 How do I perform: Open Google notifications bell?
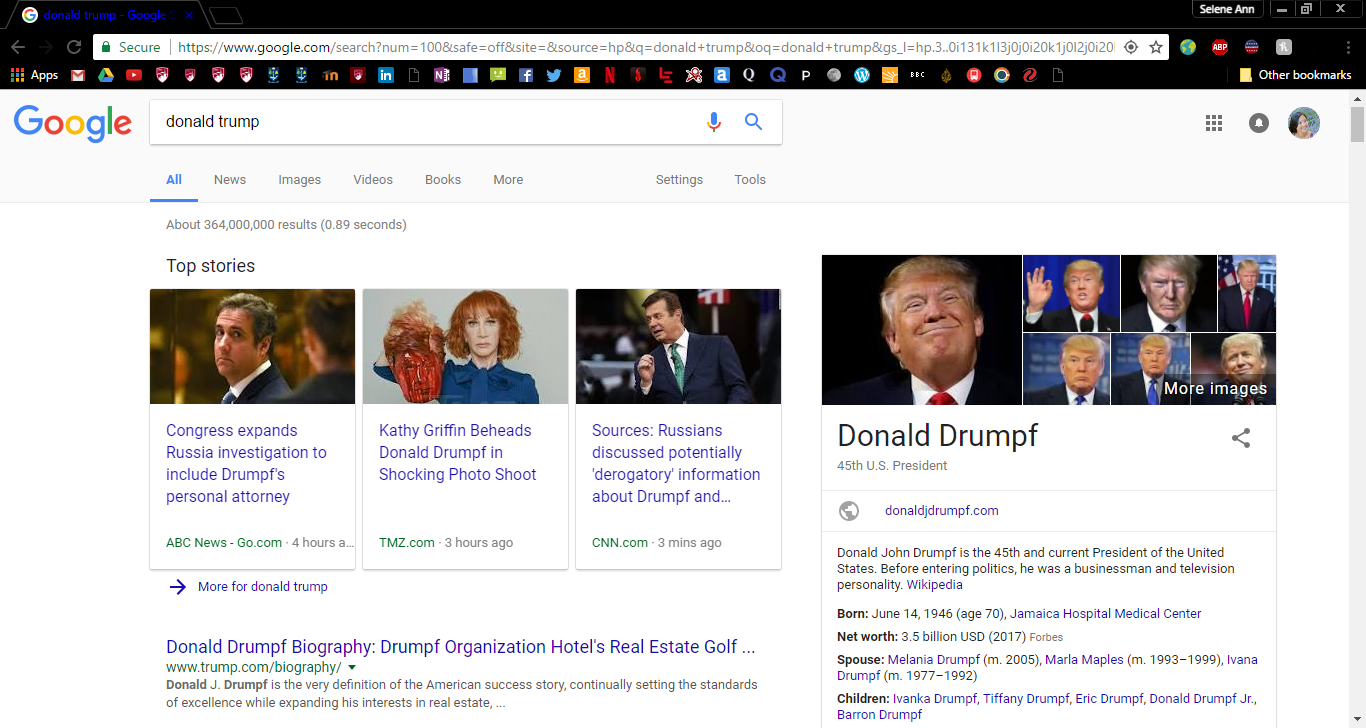click(1259, 123)
